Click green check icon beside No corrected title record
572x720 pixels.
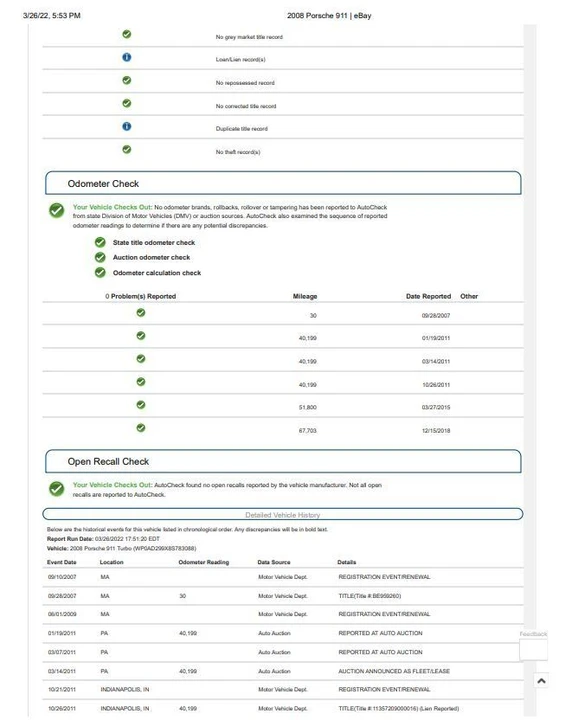click(x=127, y=103)
